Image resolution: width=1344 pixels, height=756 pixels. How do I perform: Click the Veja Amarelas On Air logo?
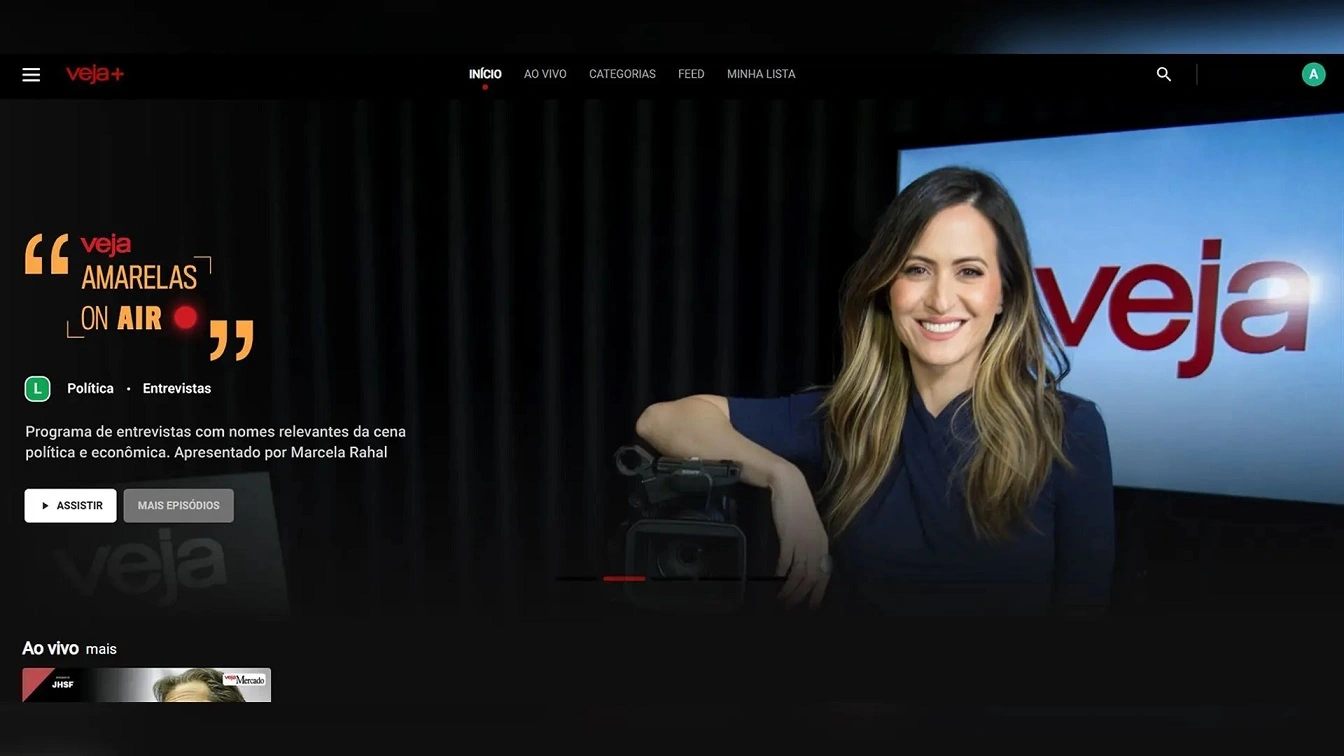click(x=139, y=296)
